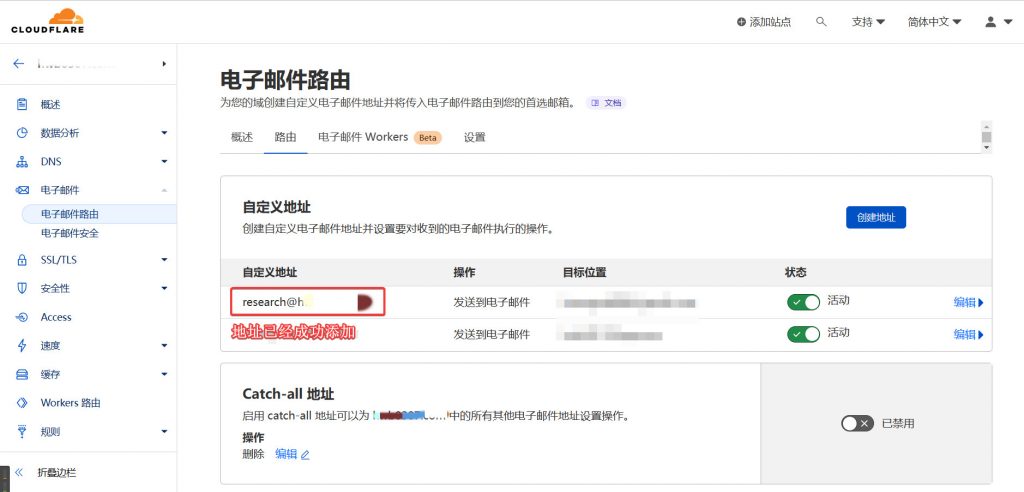The width and height of the screenshot is (1024, 492).
Task: Click the 概述 clipboard icon in sidebar
Action: click(x=22, y=105)
